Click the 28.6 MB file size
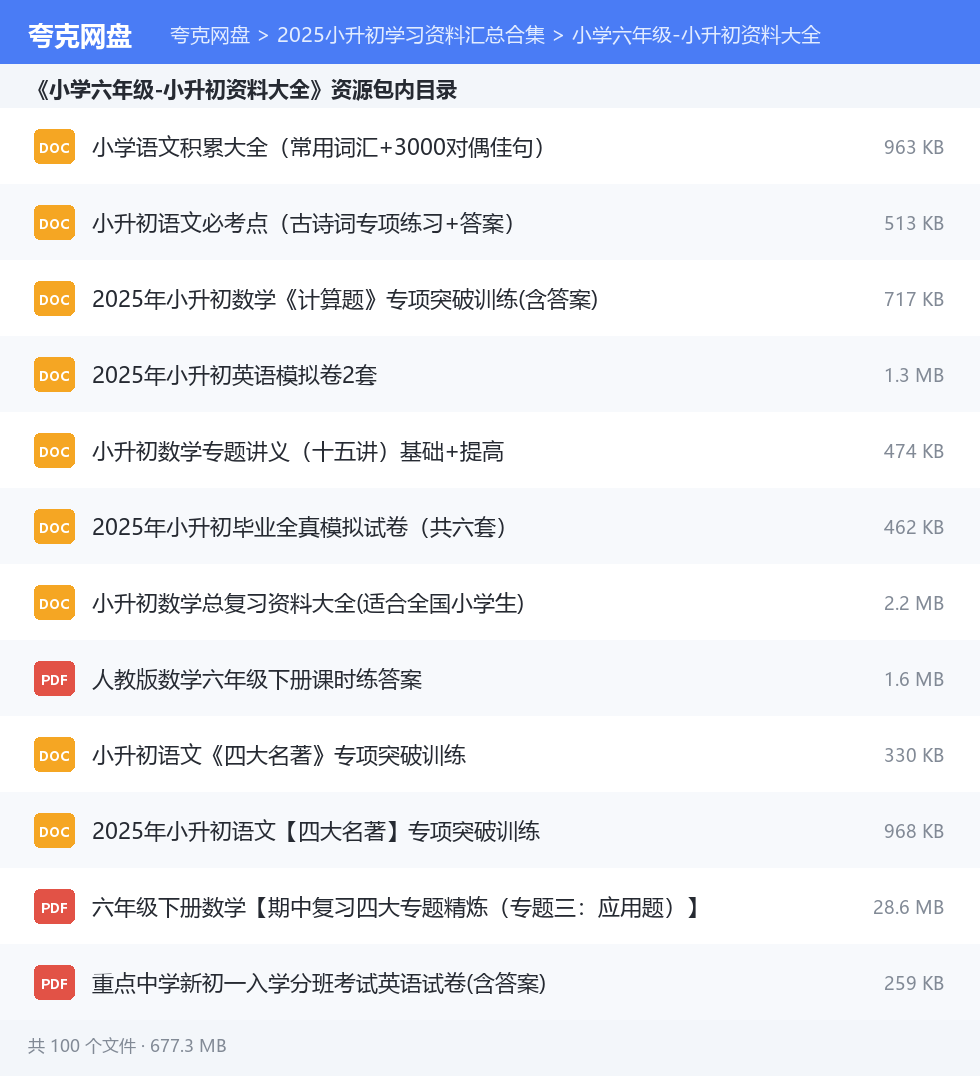Viewport: 980px width, 1076px height. (x=908, y=907)
